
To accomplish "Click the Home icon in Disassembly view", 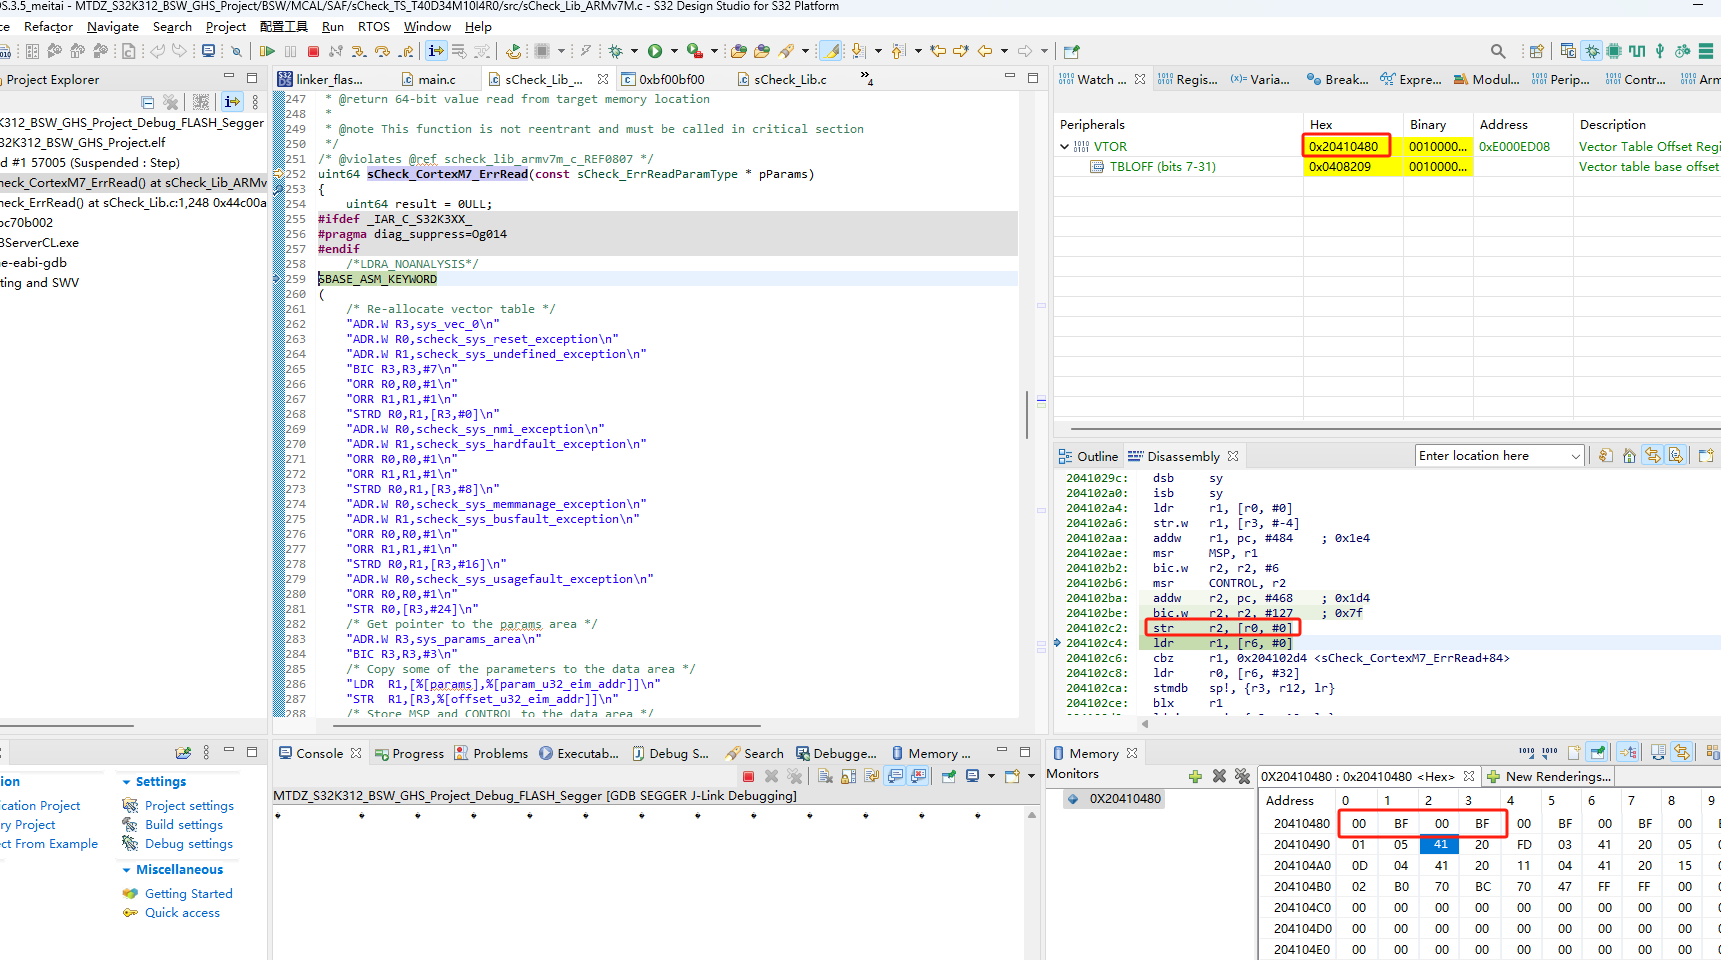I will [1629, 456].
